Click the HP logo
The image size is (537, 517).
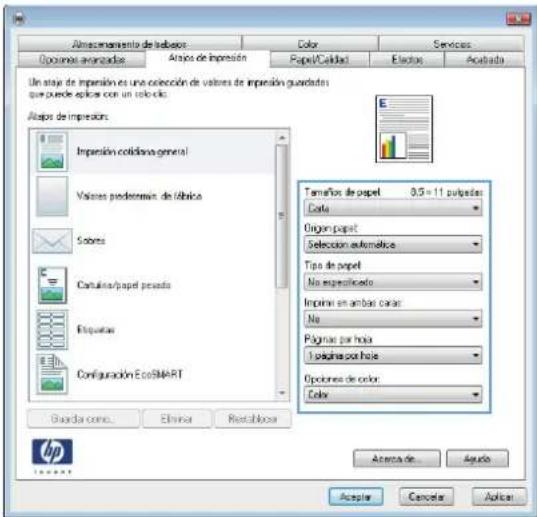pyautogui.click(x=52, y=452)
